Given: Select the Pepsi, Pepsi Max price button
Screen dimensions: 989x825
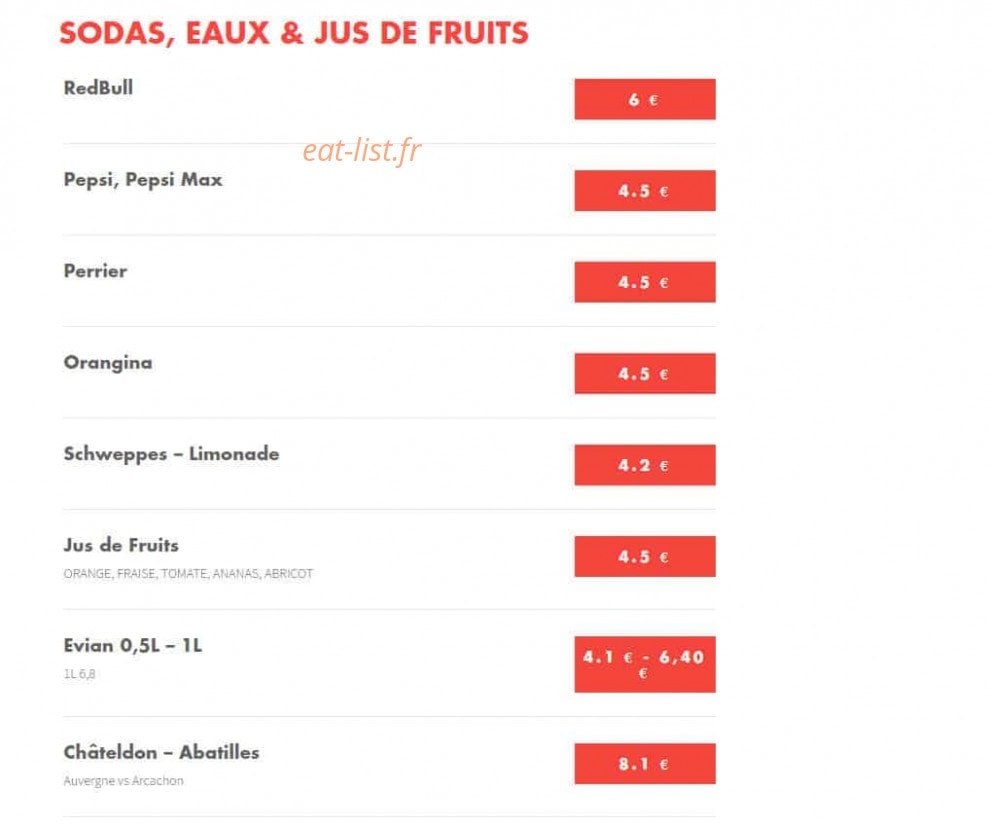Looking at the screenshot, I should pos(645,190).
